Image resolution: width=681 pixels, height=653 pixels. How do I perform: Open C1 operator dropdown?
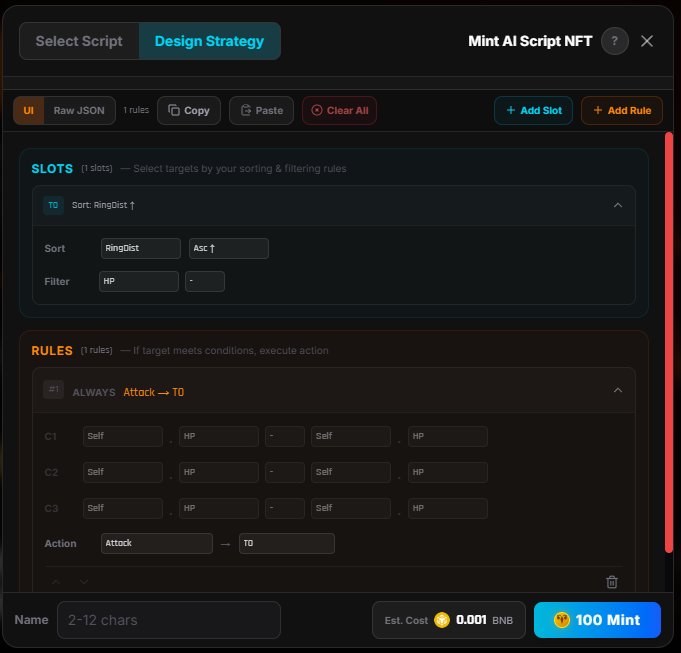(x=285, y=436)
